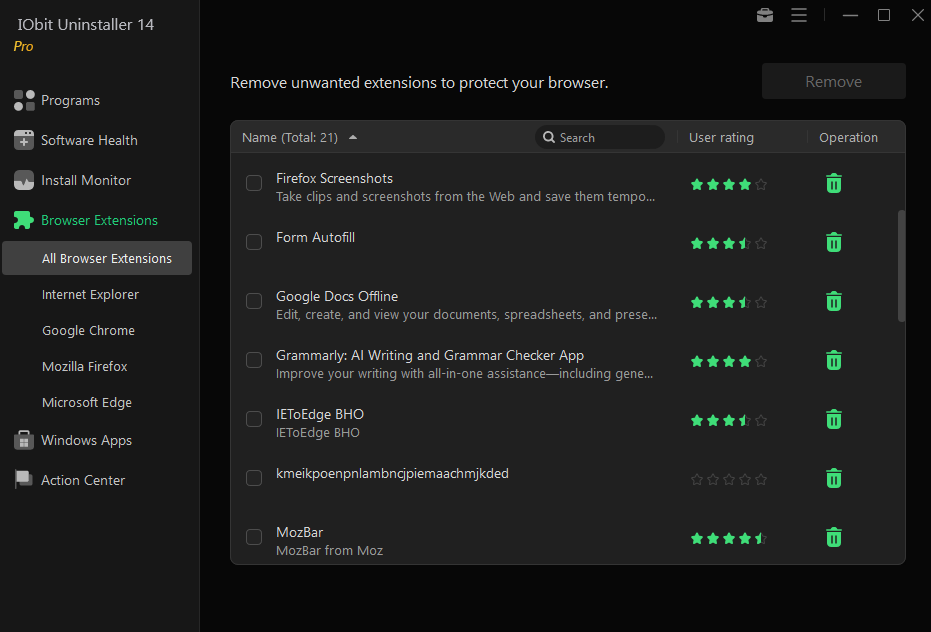Show Mozilla Firefox extensions

(x=85, y=366)
